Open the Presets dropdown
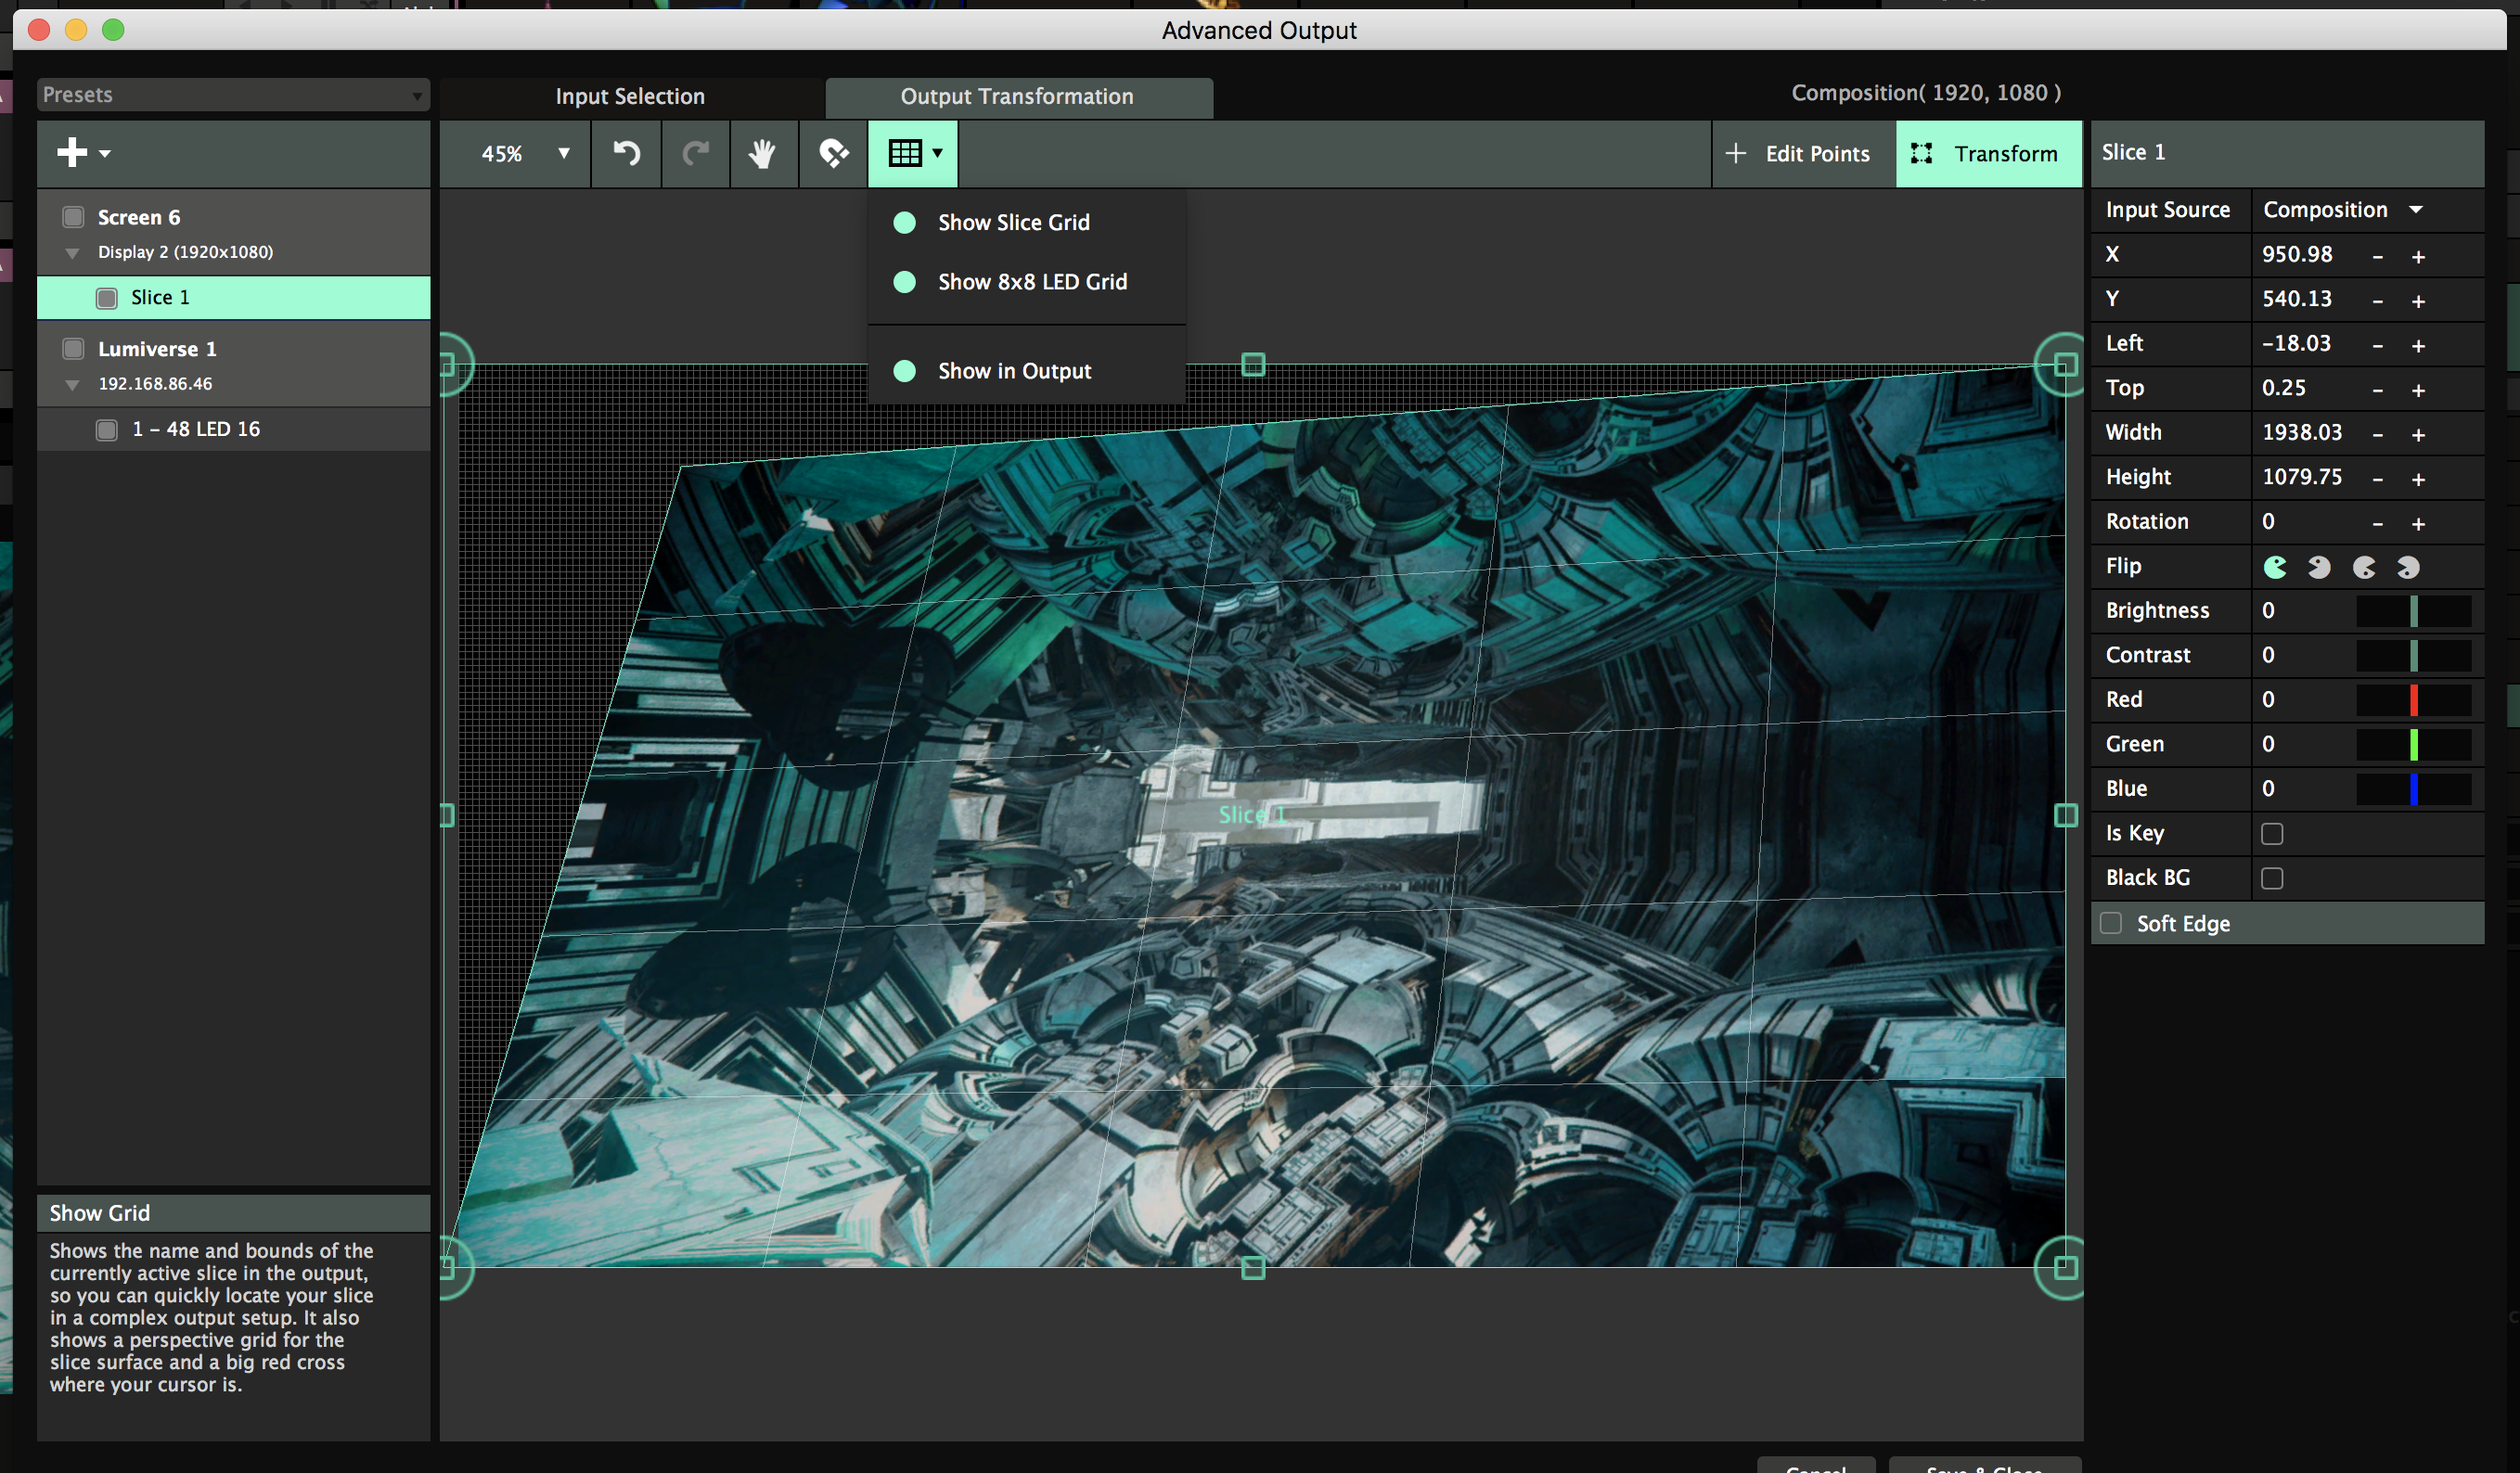 232,95
